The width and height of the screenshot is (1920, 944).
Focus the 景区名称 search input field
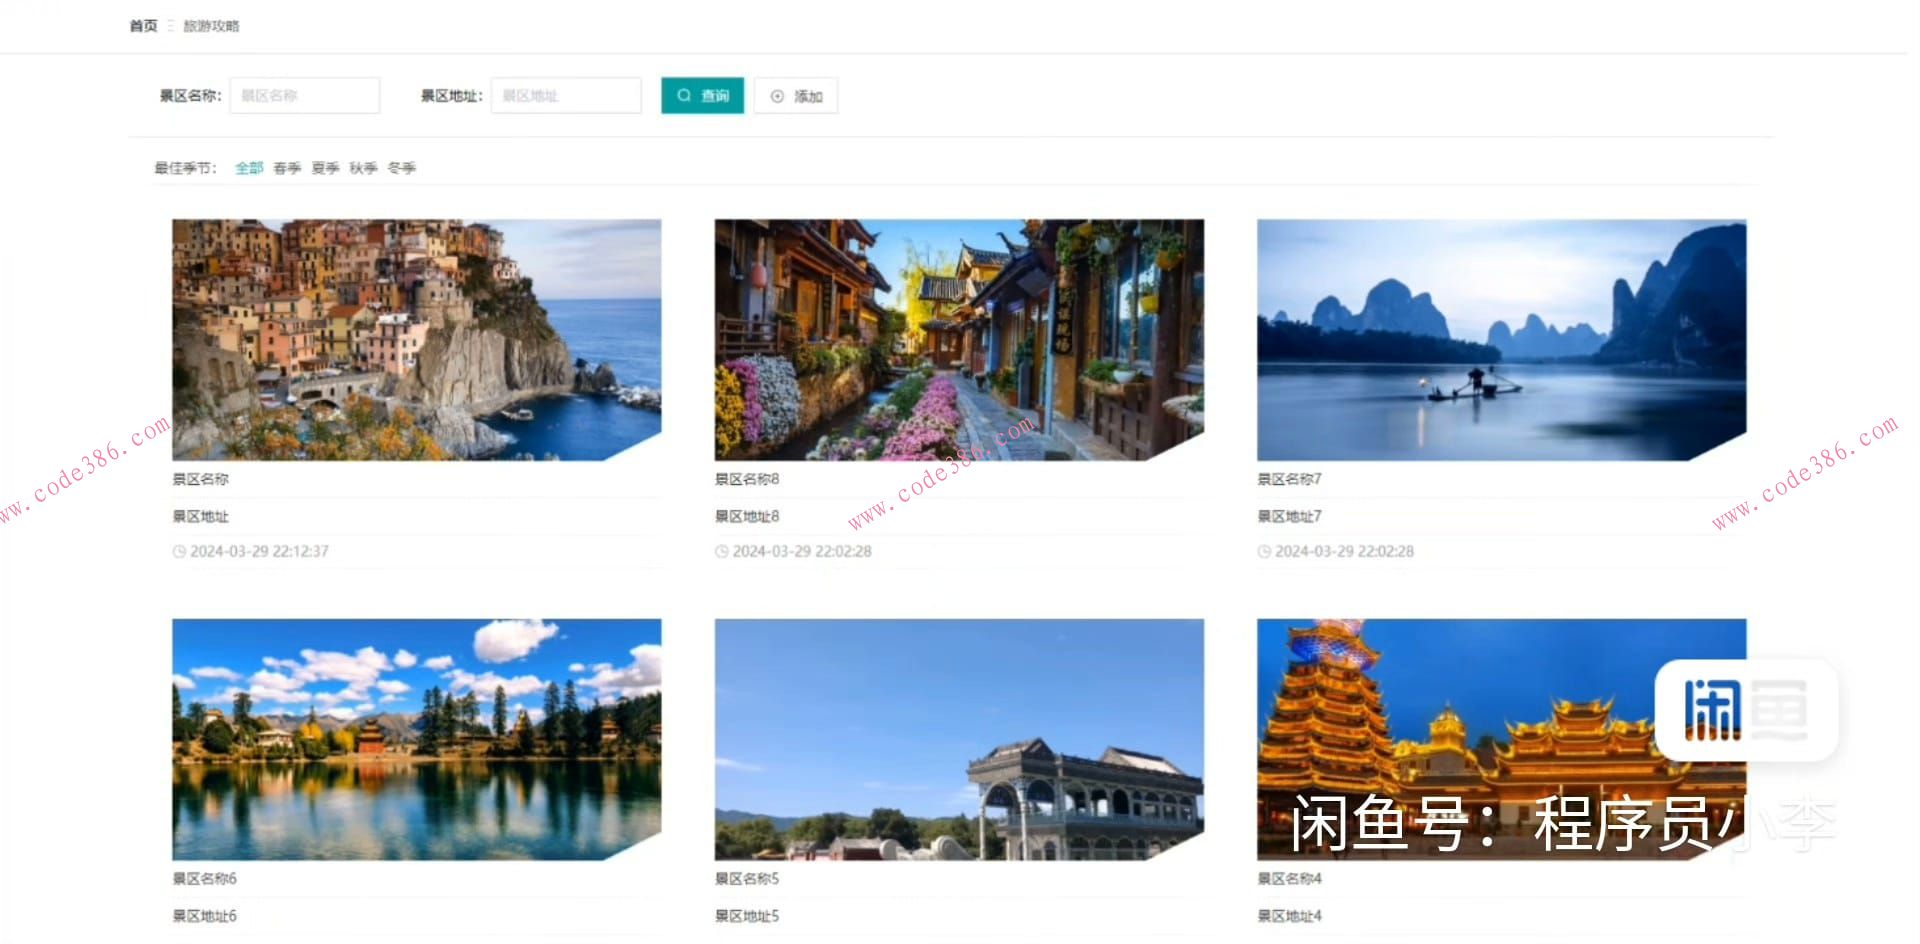click(305, 96)
